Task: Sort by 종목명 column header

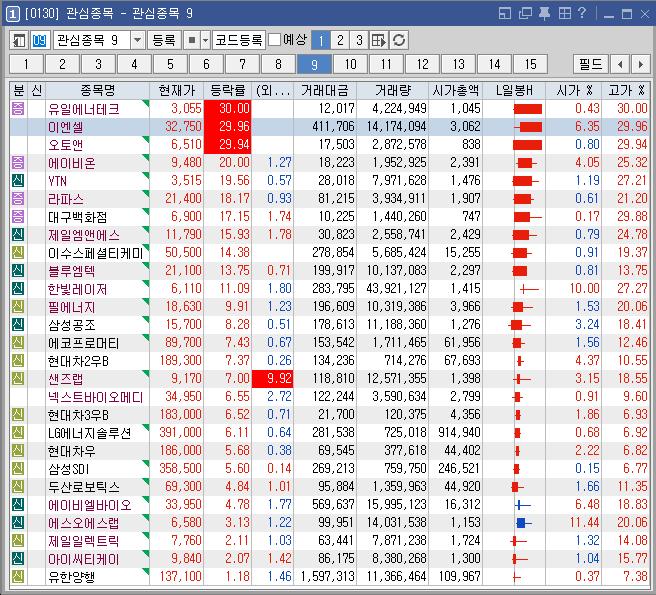Action: (x=97, y=90)
